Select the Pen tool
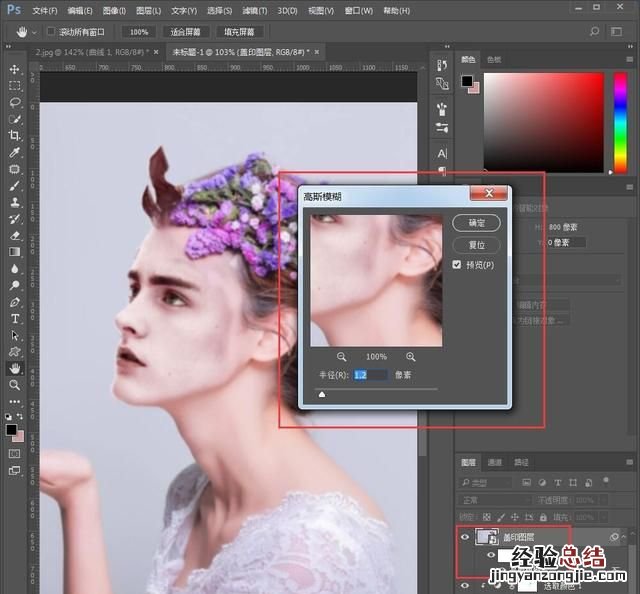 tap(15, 301)
